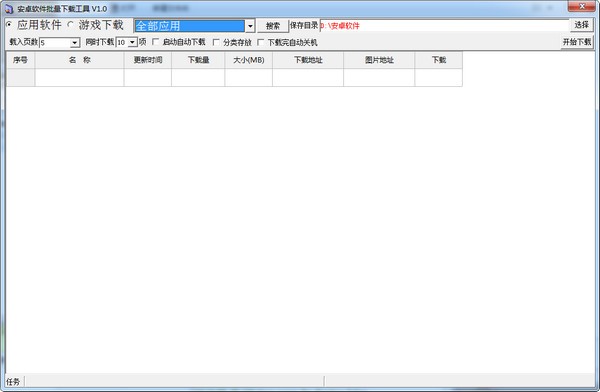
Task: Click the 下载地址 column header
Action: pos(308,60)
